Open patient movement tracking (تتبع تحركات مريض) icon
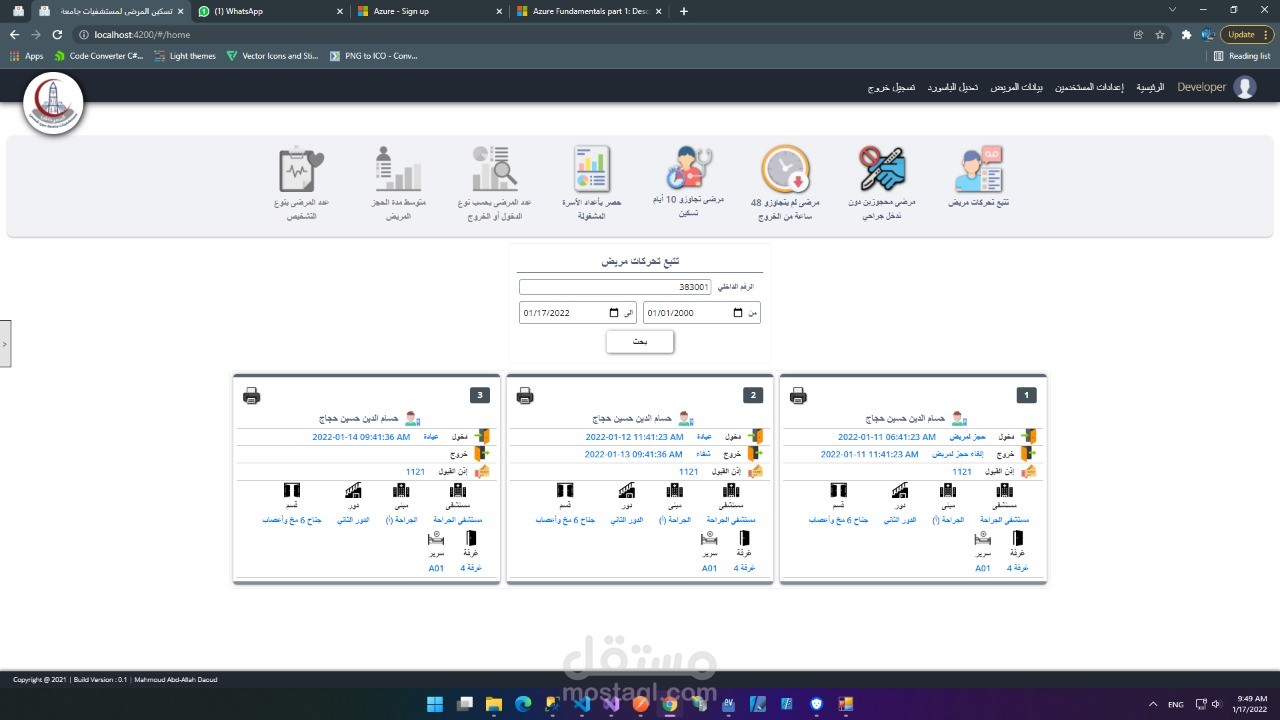This screenshot has width=1280, height=720. pyautogui.click(x=979, y=169)
